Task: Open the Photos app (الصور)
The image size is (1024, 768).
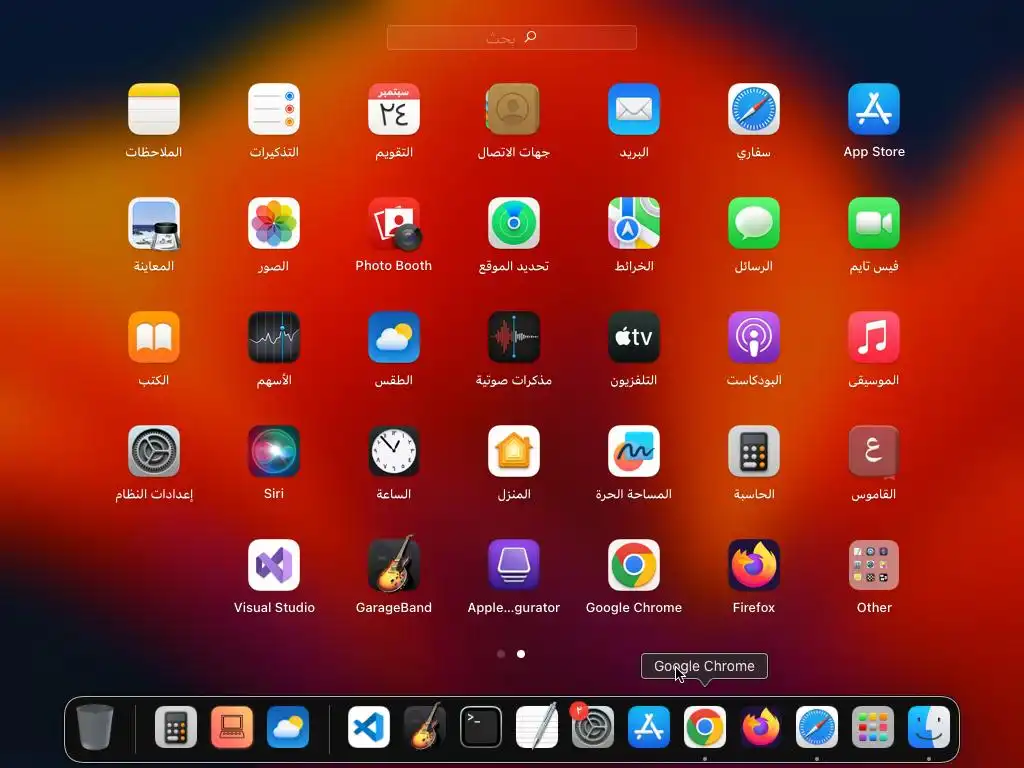Action: [274, 223]
